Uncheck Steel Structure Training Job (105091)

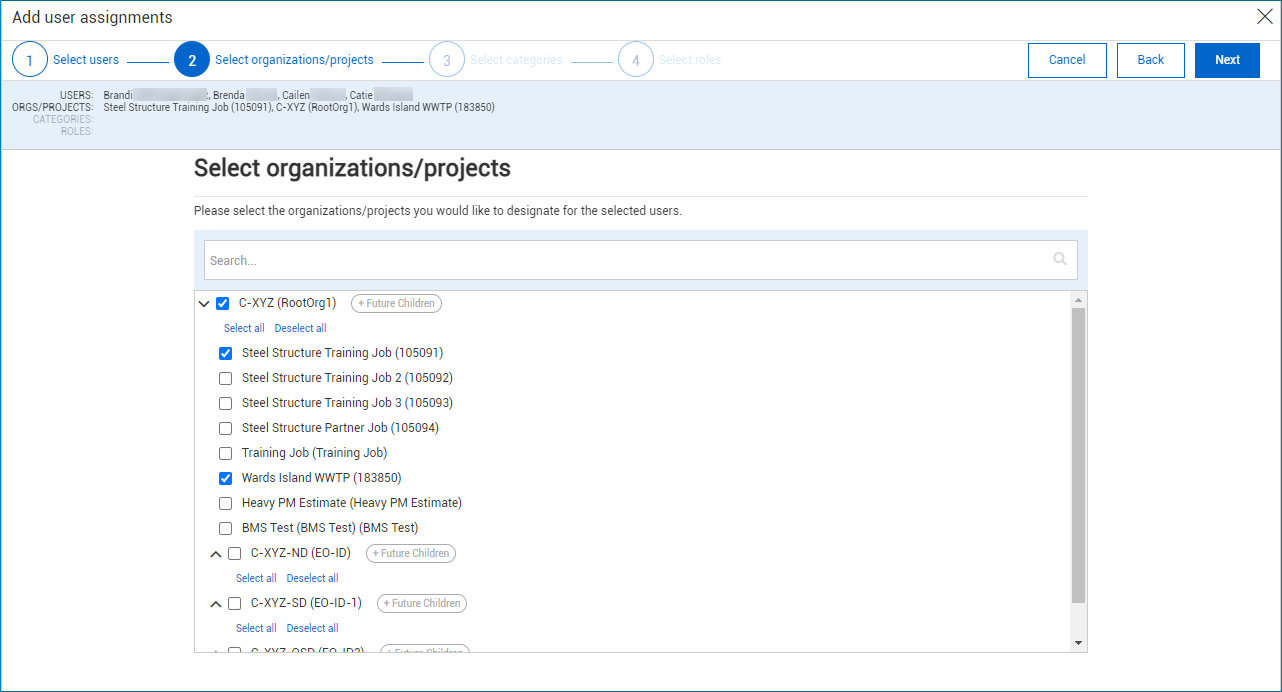(x=225, y=353)
